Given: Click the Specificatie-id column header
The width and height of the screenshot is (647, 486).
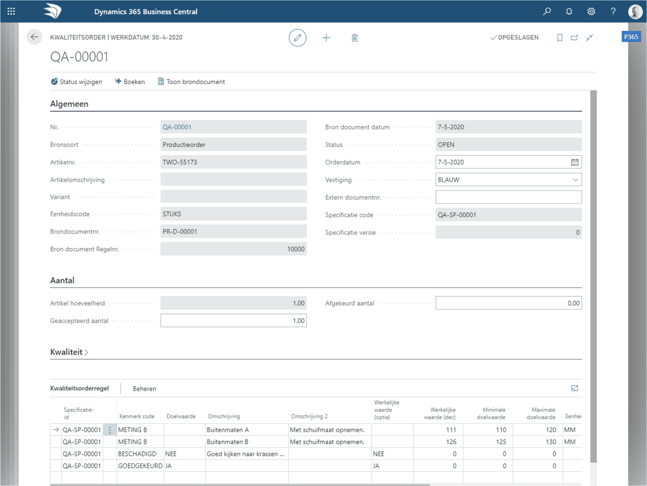Looking at the screenshot, I should [79, 413].
